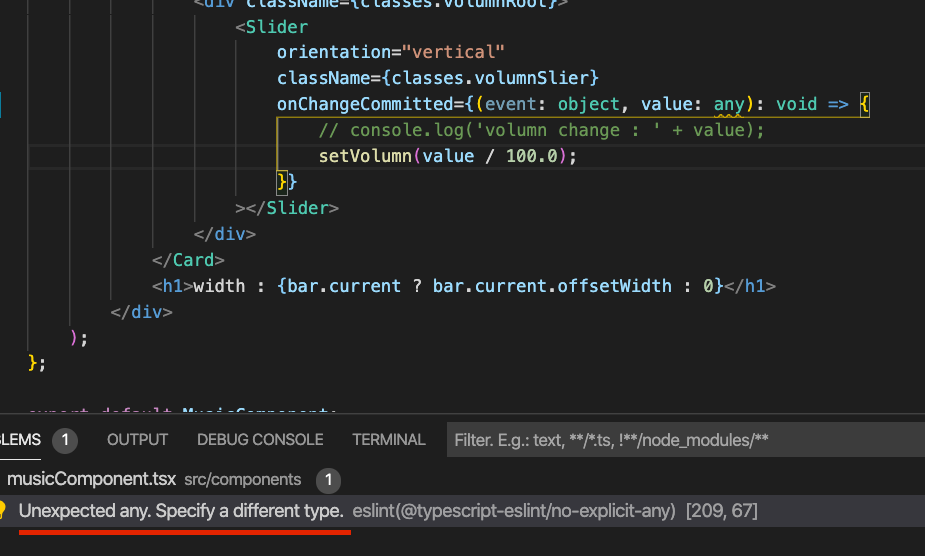Viewport: 925px width, 556px height.
Task: Click the void return type keyword
Action: tap(796, 104)
